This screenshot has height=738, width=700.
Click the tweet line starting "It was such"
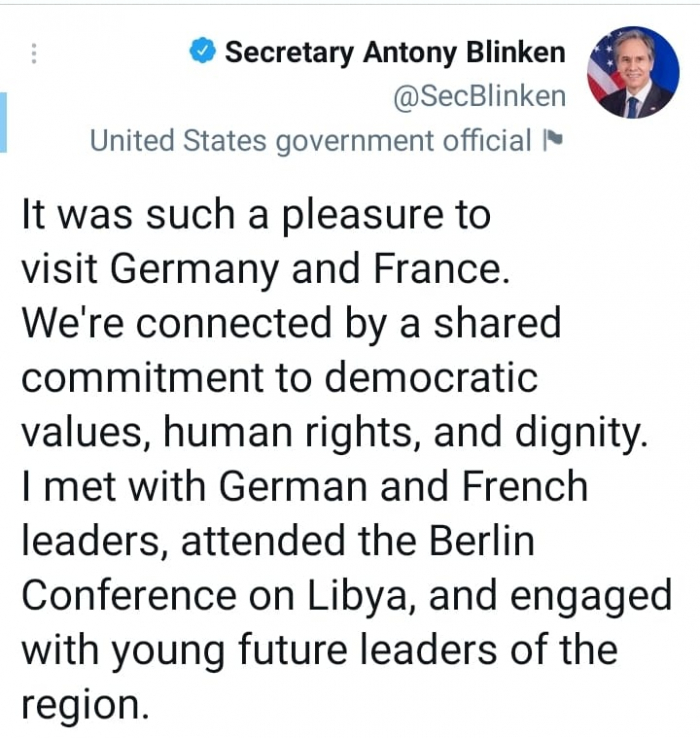[256, 215]
